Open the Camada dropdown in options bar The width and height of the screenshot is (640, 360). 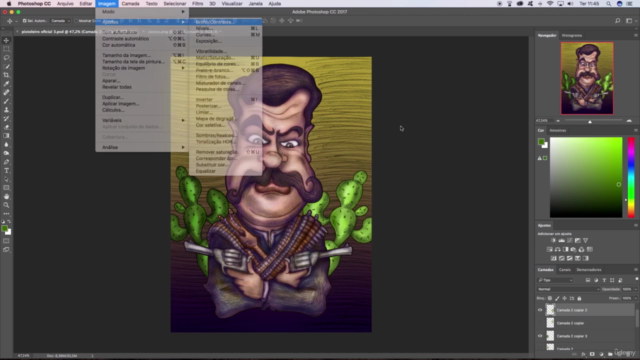pos(60,20)
